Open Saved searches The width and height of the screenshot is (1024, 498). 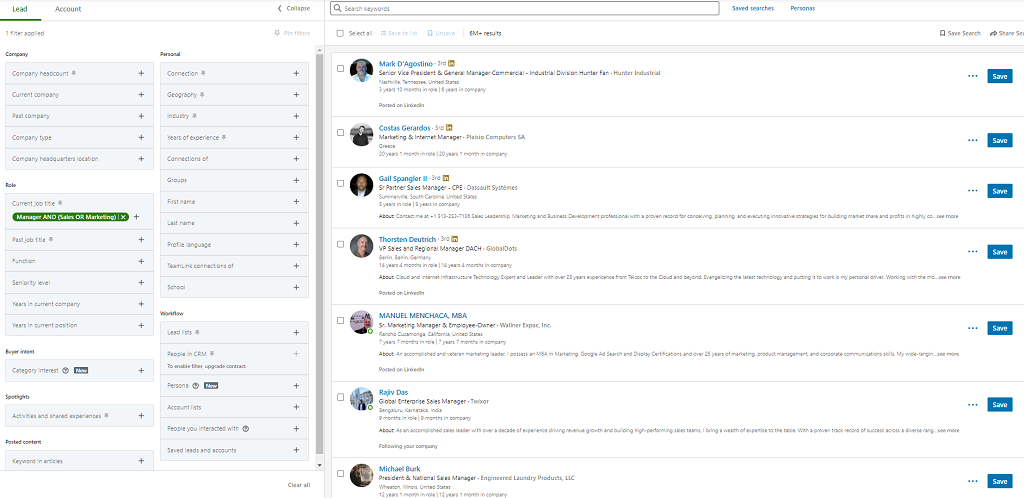tap(753, 8)
